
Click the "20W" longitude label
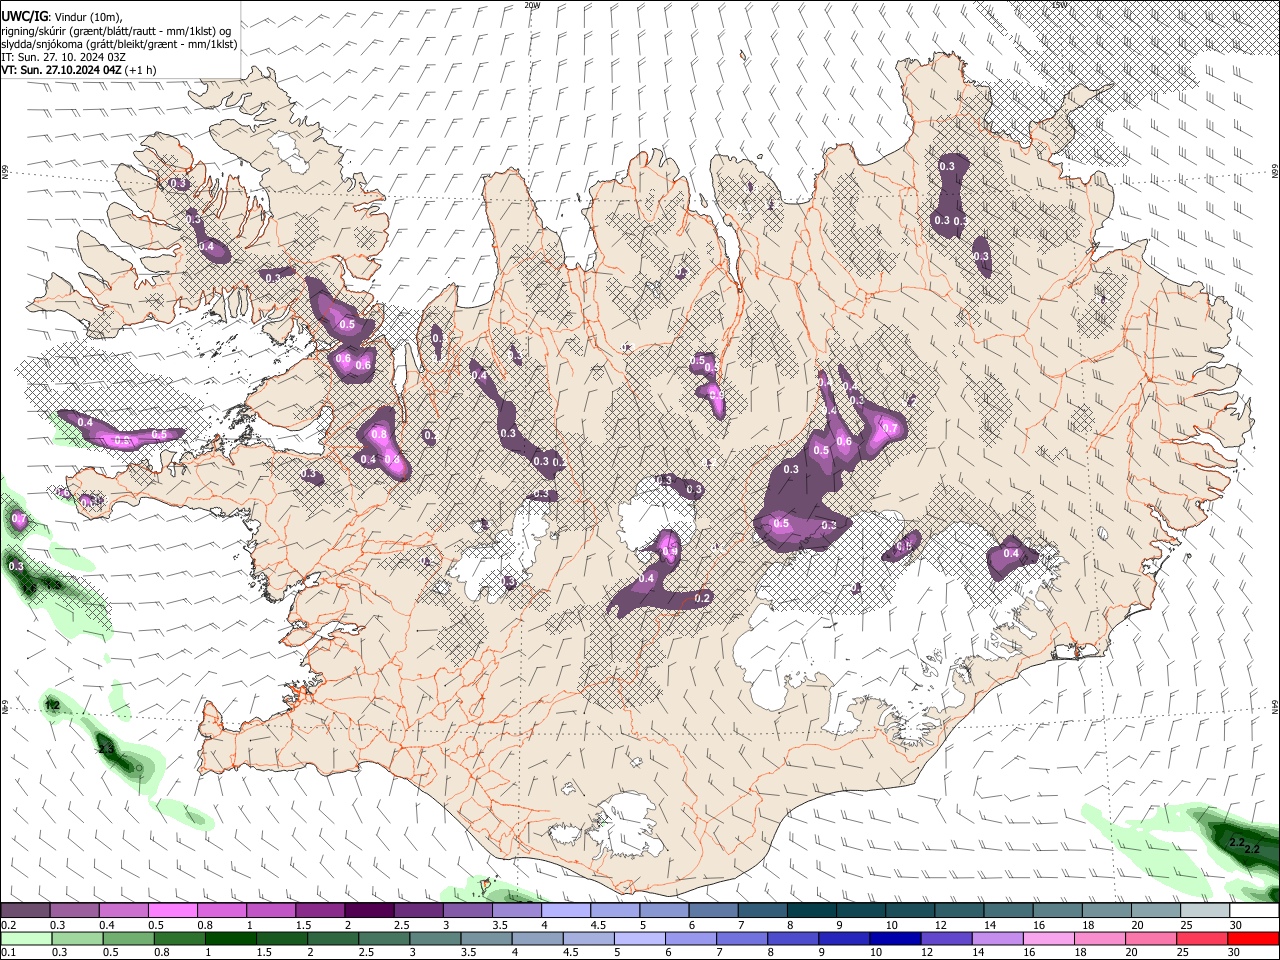532,5
